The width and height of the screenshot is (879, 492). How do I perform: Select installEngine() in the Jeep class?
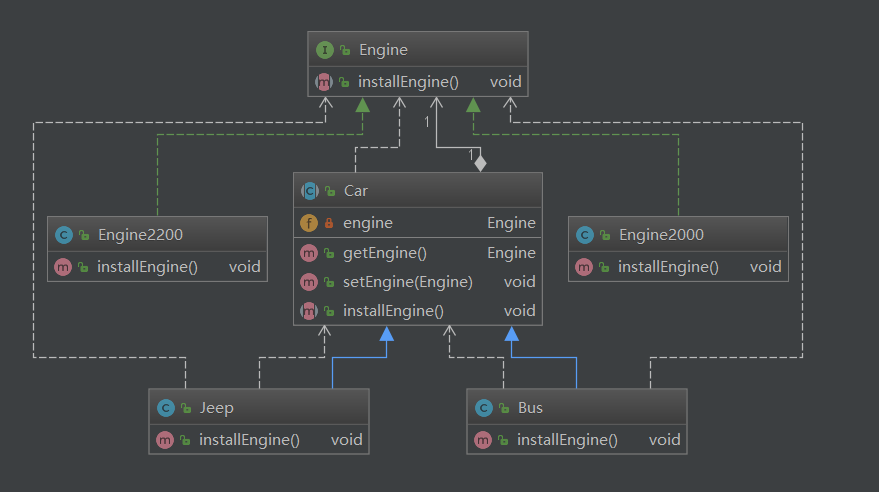pyautogui.click(x=249, y=439)
